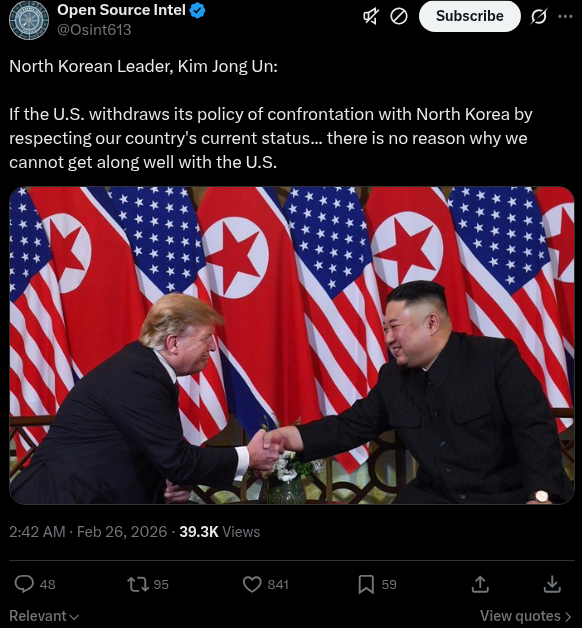The height and width of the screenshot is (628, 582).
Task: Open the @Osint613 handle link
Action: (94, 30)
